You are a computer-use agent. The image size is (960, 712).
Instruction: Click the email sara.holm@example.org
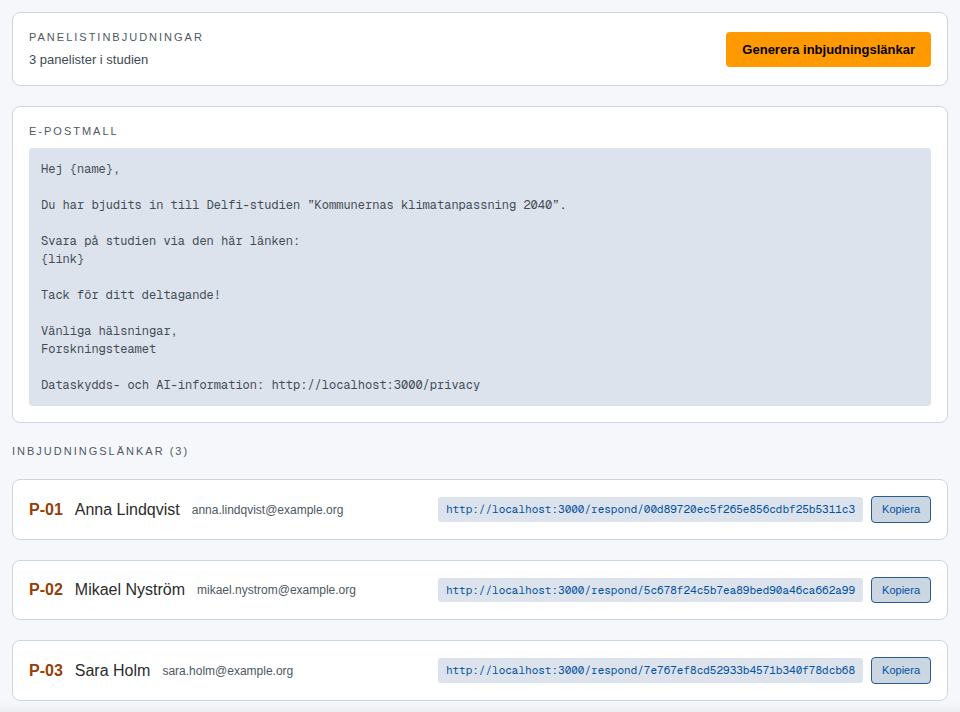[228, 671]
